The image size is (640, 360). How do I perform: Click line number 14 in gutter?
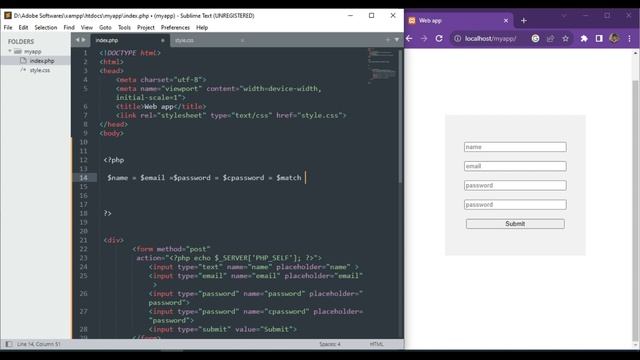(x=84, y=178)
